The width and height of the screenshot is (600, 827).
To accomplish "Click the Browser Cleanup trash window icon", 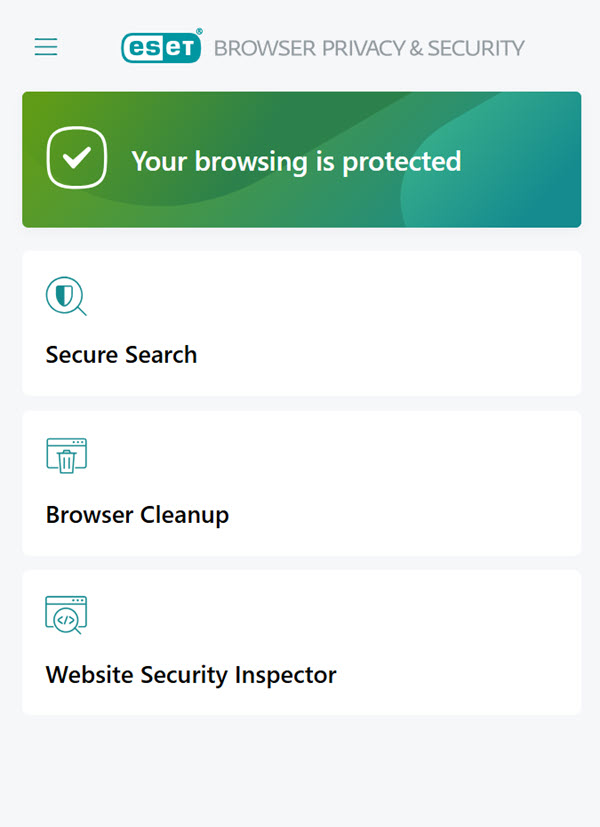I will (66, 456).
